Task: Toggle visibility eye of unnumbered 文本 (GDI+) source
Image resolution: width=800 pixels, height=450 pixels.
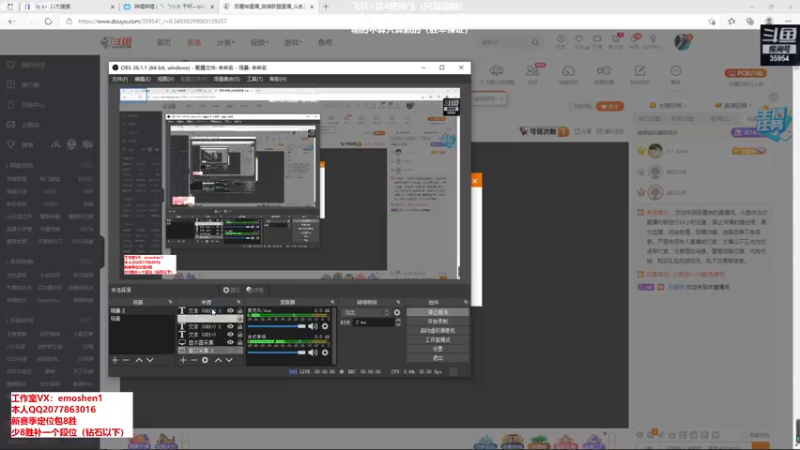Action: pyautogui.click(x=230, y=335)
